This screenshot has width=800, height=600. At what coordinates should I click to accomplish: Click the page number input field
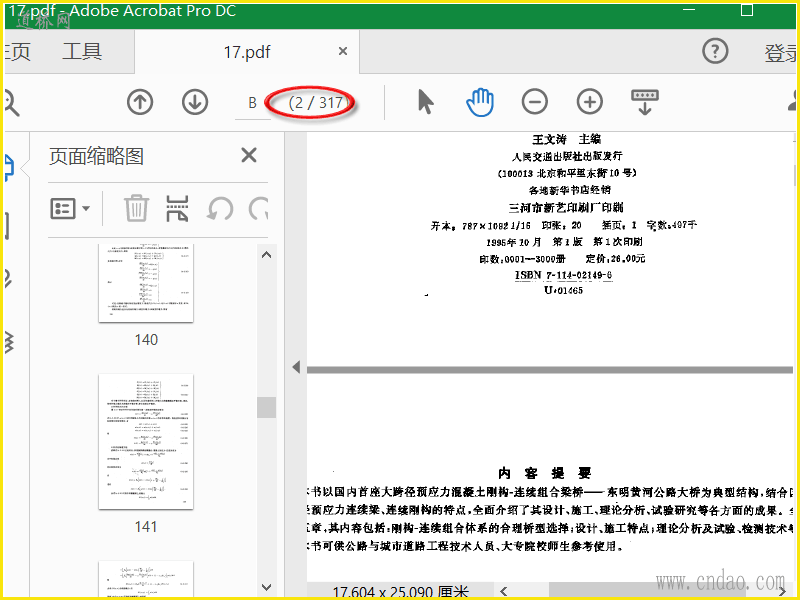tap(253, 103)
